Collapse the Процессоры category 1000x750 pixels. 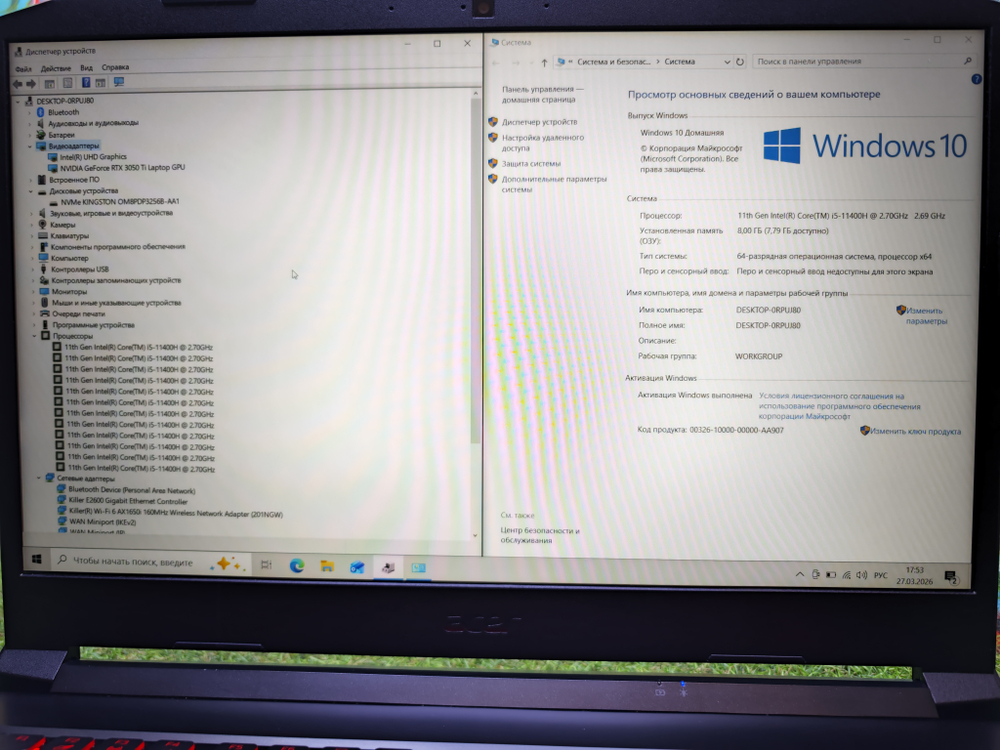(x=34, y=336)
